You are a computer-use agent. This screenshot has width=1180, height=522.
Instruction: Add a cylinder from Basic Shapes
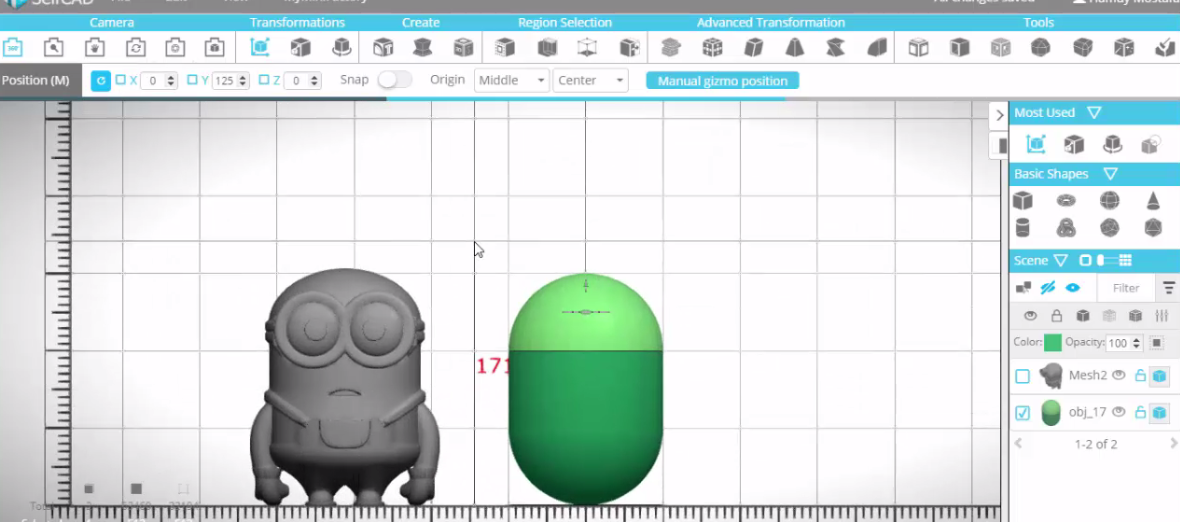point(1022,227)
